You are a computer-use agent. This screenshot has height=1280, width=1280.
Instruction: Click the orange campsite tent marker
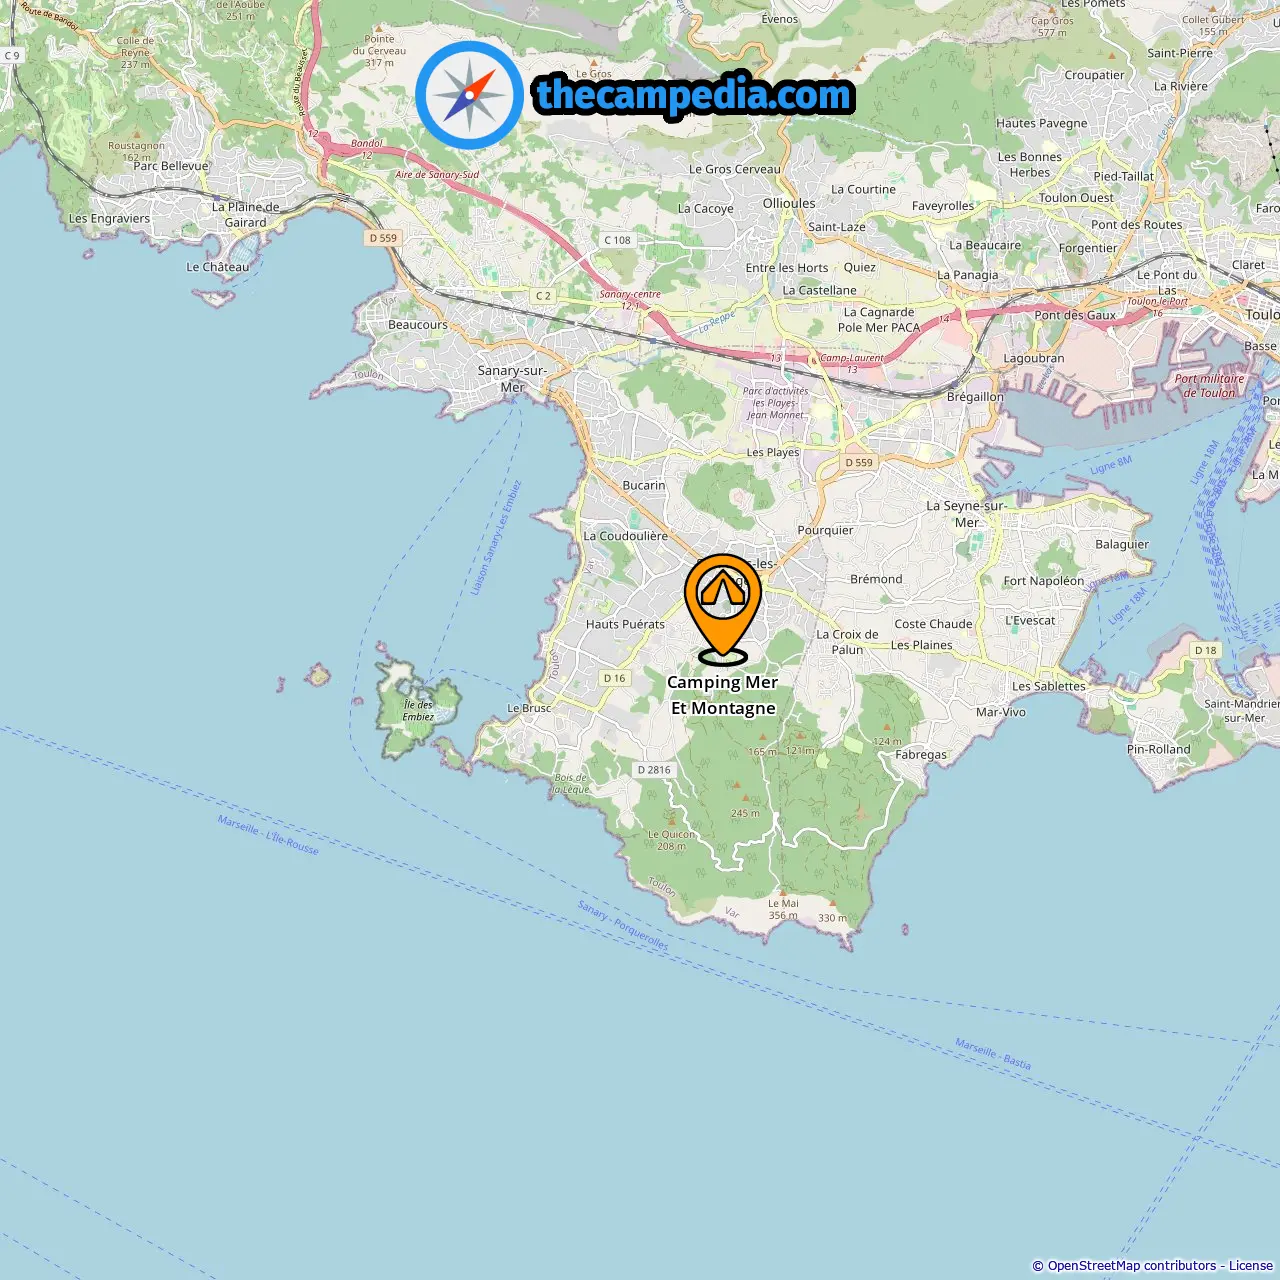pos(723,608)
